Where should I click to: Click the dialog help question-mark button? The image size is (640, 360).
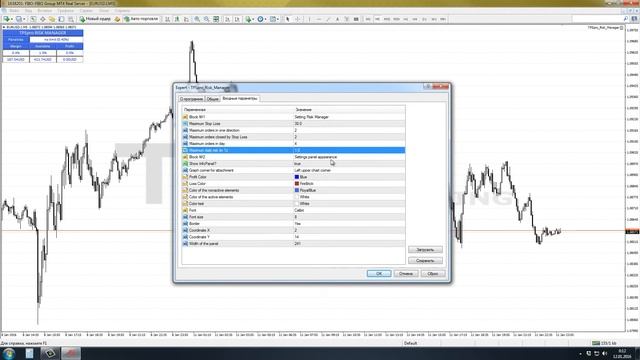tap(427, 87)
